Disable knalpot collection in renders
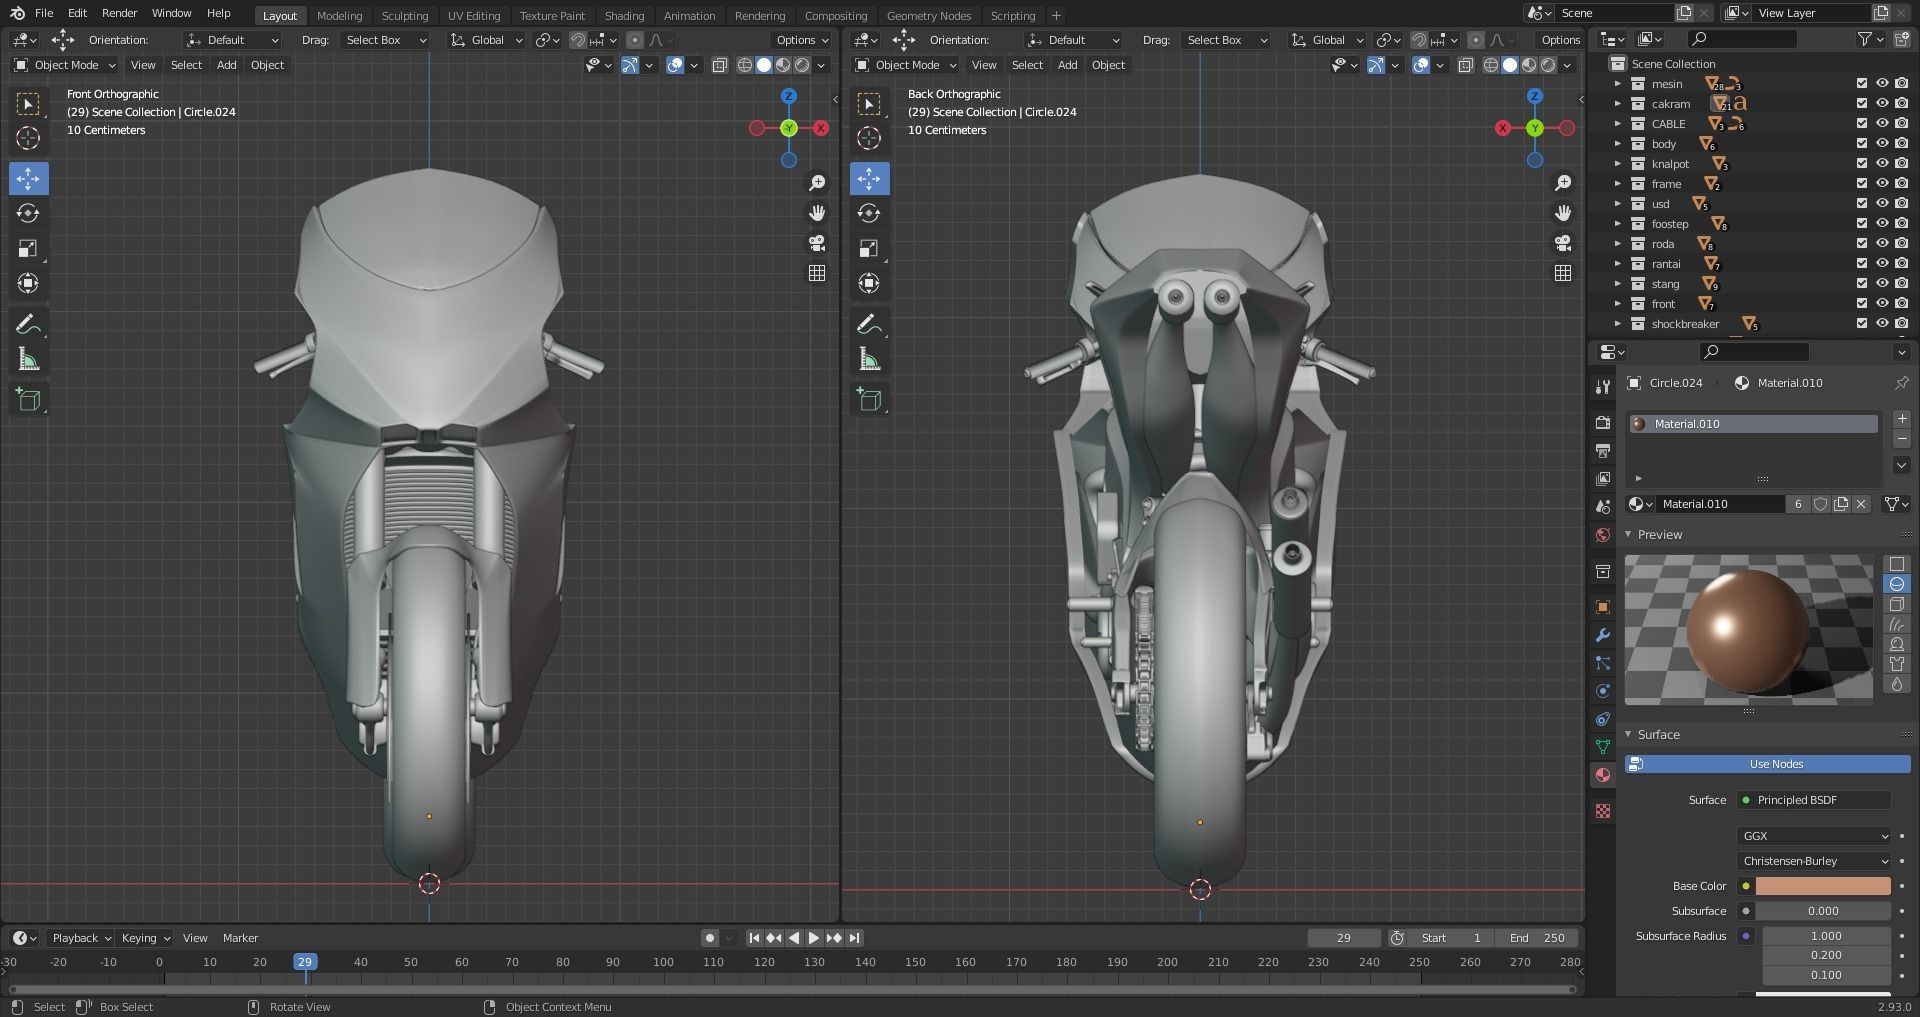This screenshot has width=1920, height=1017. tap(1901, 164)
